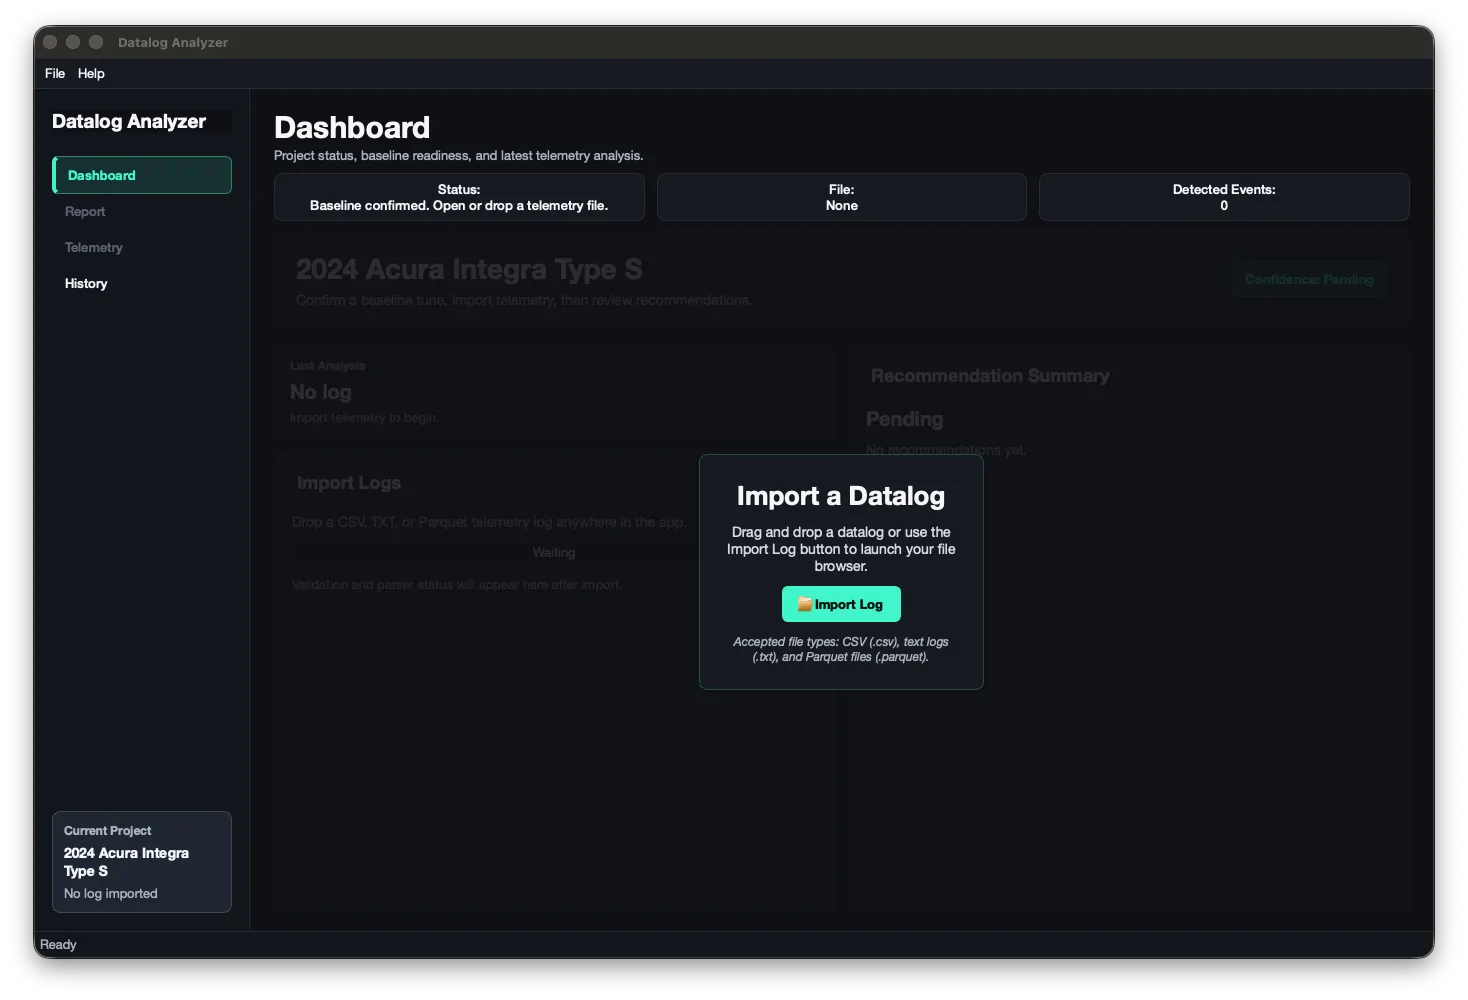The image size is (1468, 1000).
Task: Close the Datalog Analyzer window
Action: (50, 42)
